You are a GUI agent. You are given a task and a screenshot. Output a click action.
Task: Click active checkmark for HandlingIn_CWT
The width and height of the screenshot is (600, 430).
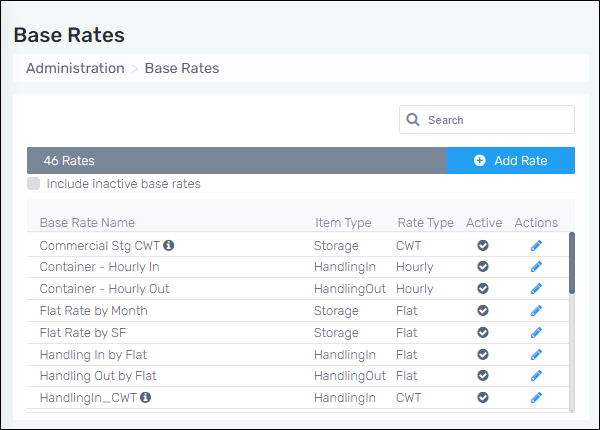483,397
